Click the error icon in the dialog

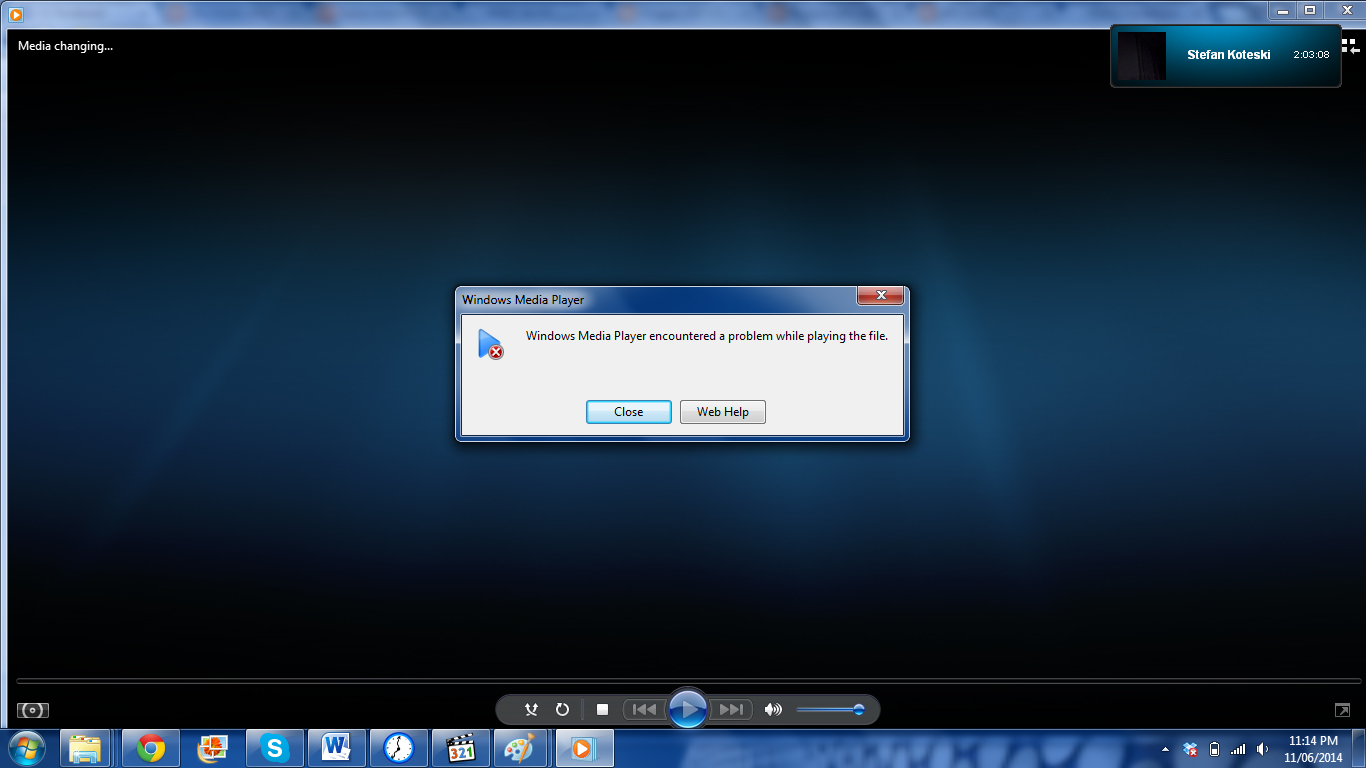tap(490, 344)
